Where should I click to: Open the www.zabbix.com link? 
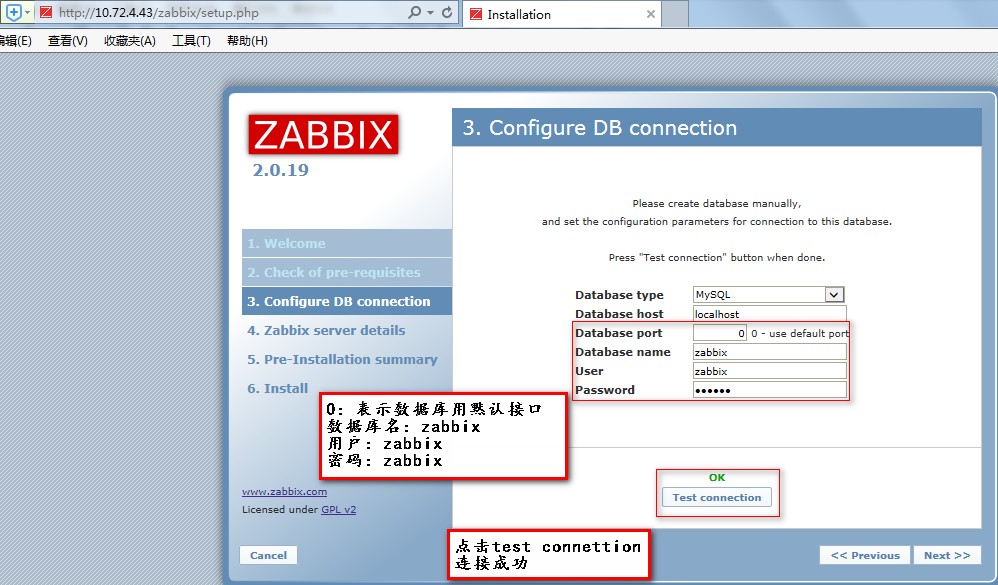[x=285, y=491]
